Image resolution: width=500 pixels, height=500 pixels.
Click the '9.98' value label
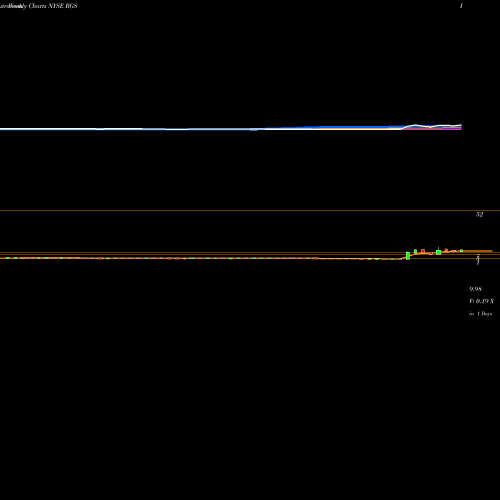pyautogui.click(x=475, y=289)
